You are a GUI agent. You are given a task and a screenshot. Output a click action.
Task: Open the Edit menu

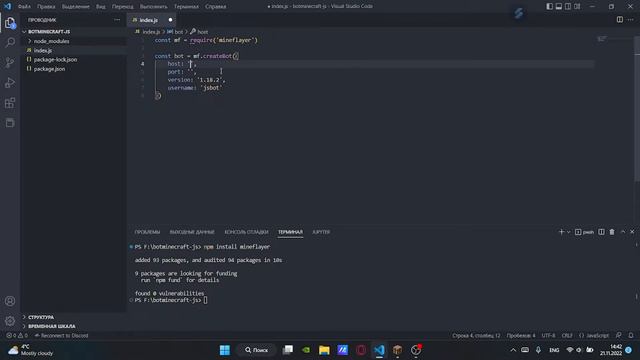pos(46,7)
